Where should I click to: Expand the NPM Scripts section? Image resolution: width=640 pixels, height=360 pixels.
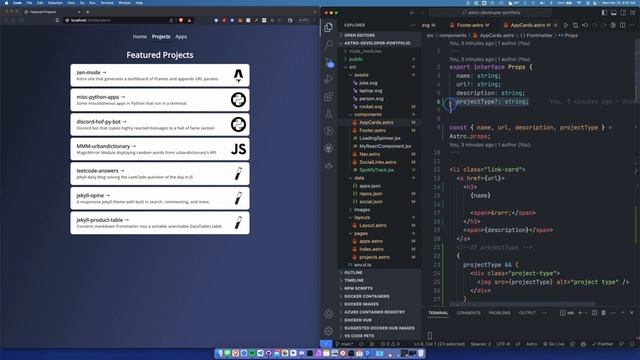(x=380, y=289)
